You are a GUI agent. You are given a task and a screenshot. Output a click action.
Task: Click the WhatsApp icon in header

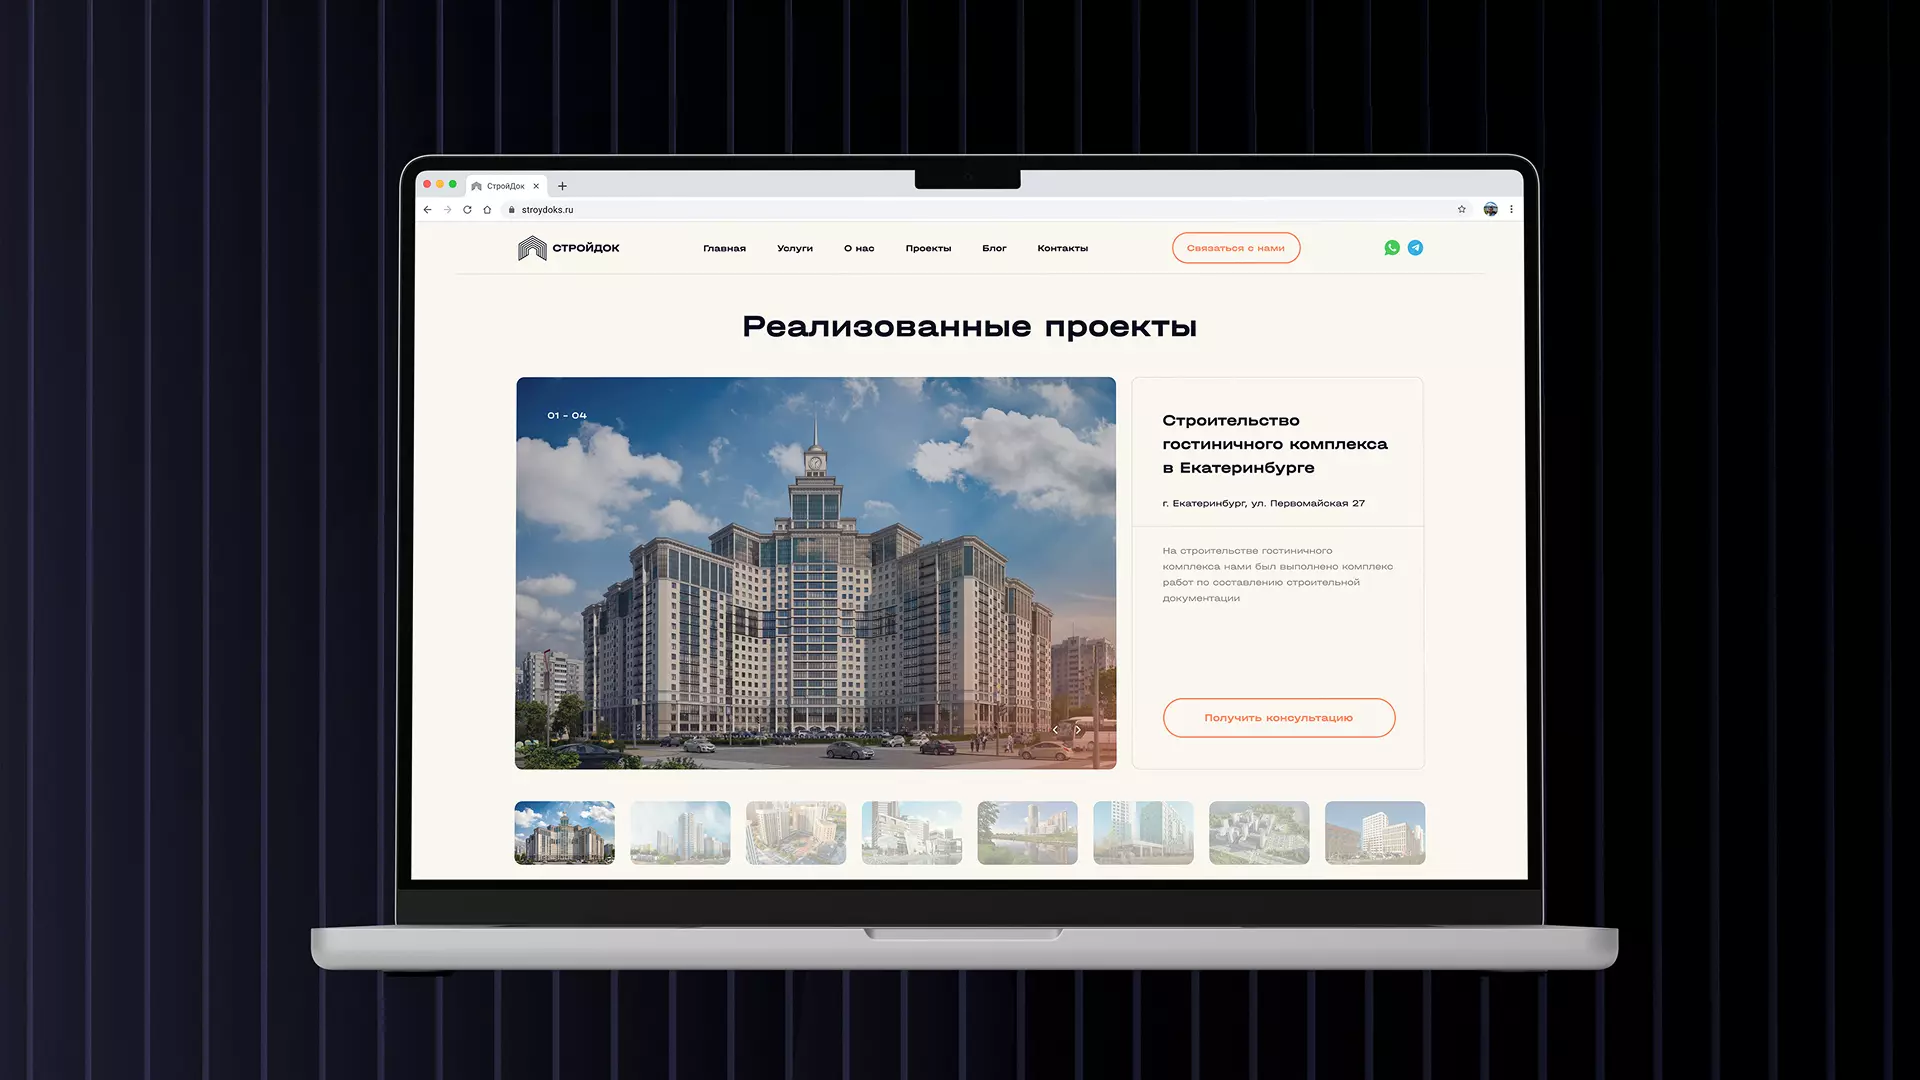coord(1391,248)
